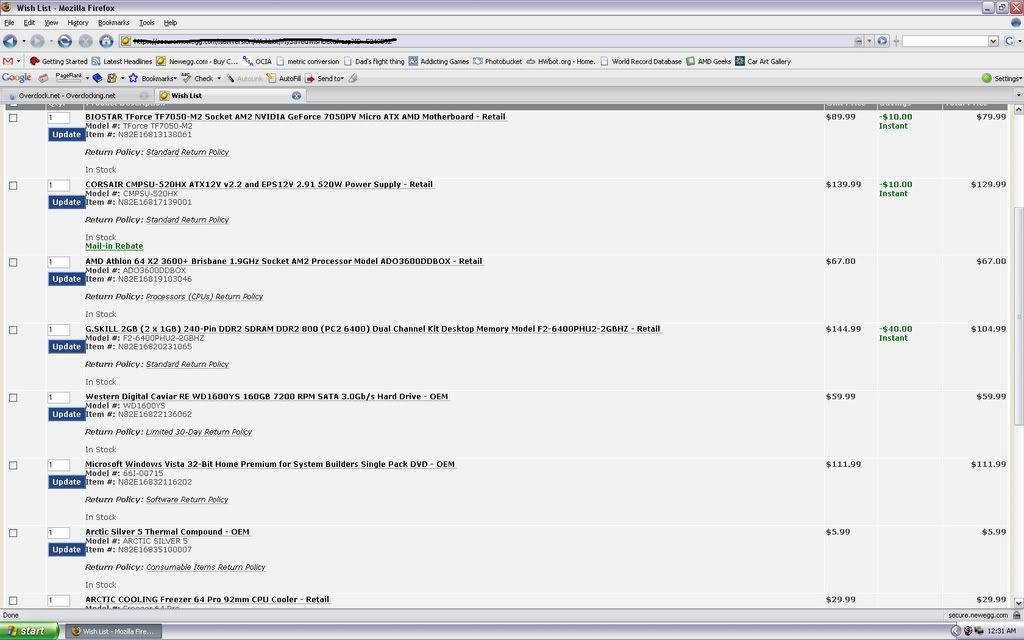Open the Limited 30-Day Return Policy link

coord(199,432)
